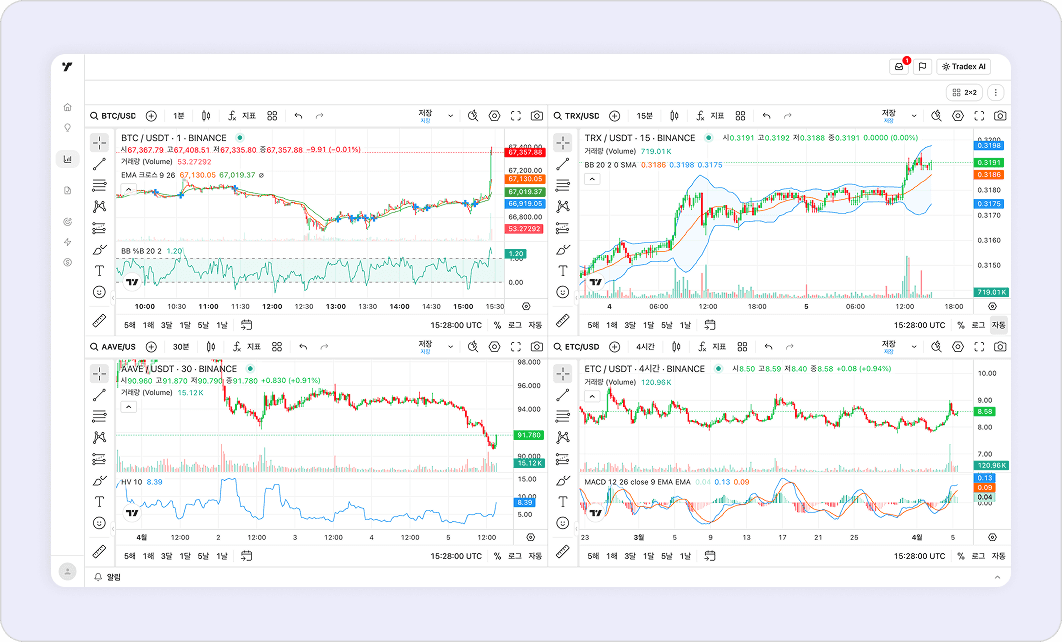Select the 1해 range under AAVE chart
This screenshot has height=642, width=1062.
148,556
